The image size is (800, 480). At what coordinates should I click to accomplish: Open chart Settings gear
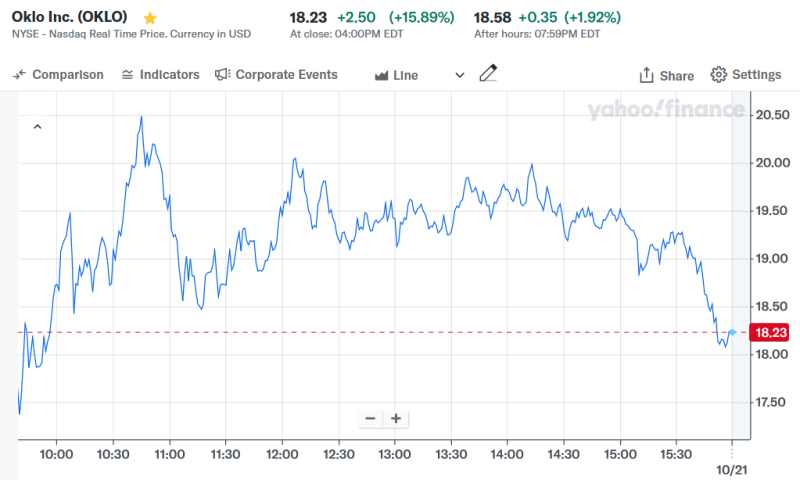click(x=718, y=75)
